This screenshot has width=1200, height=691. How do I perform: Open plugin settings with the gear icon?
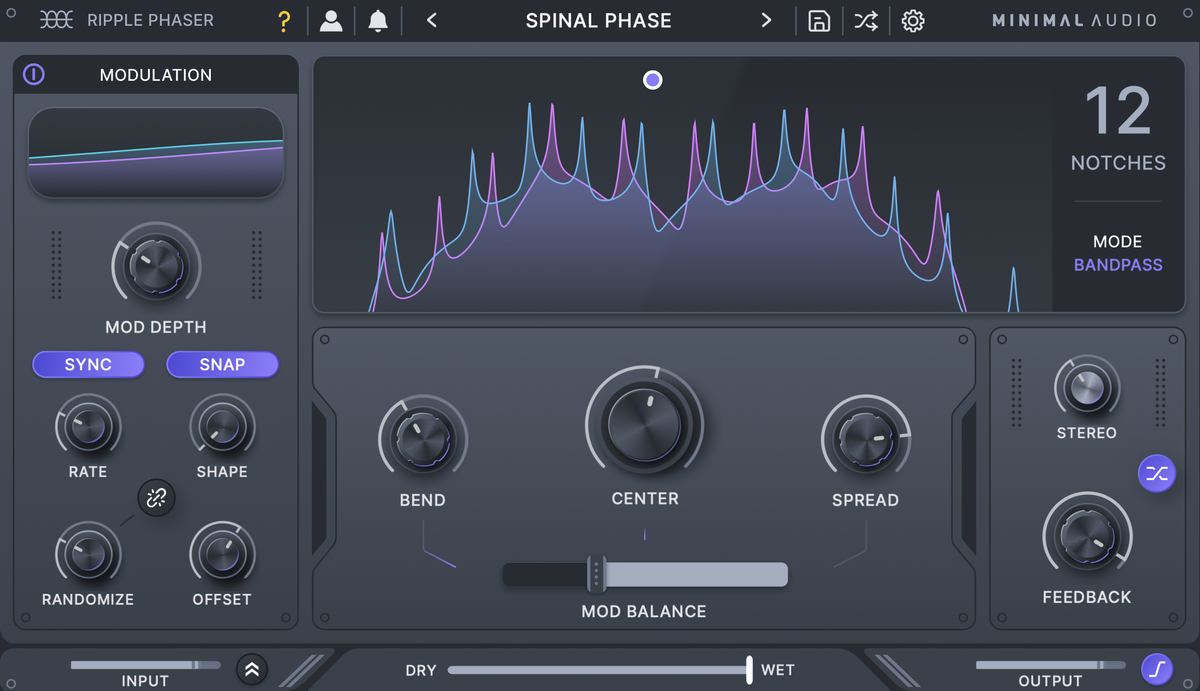[x=913, y=20]
